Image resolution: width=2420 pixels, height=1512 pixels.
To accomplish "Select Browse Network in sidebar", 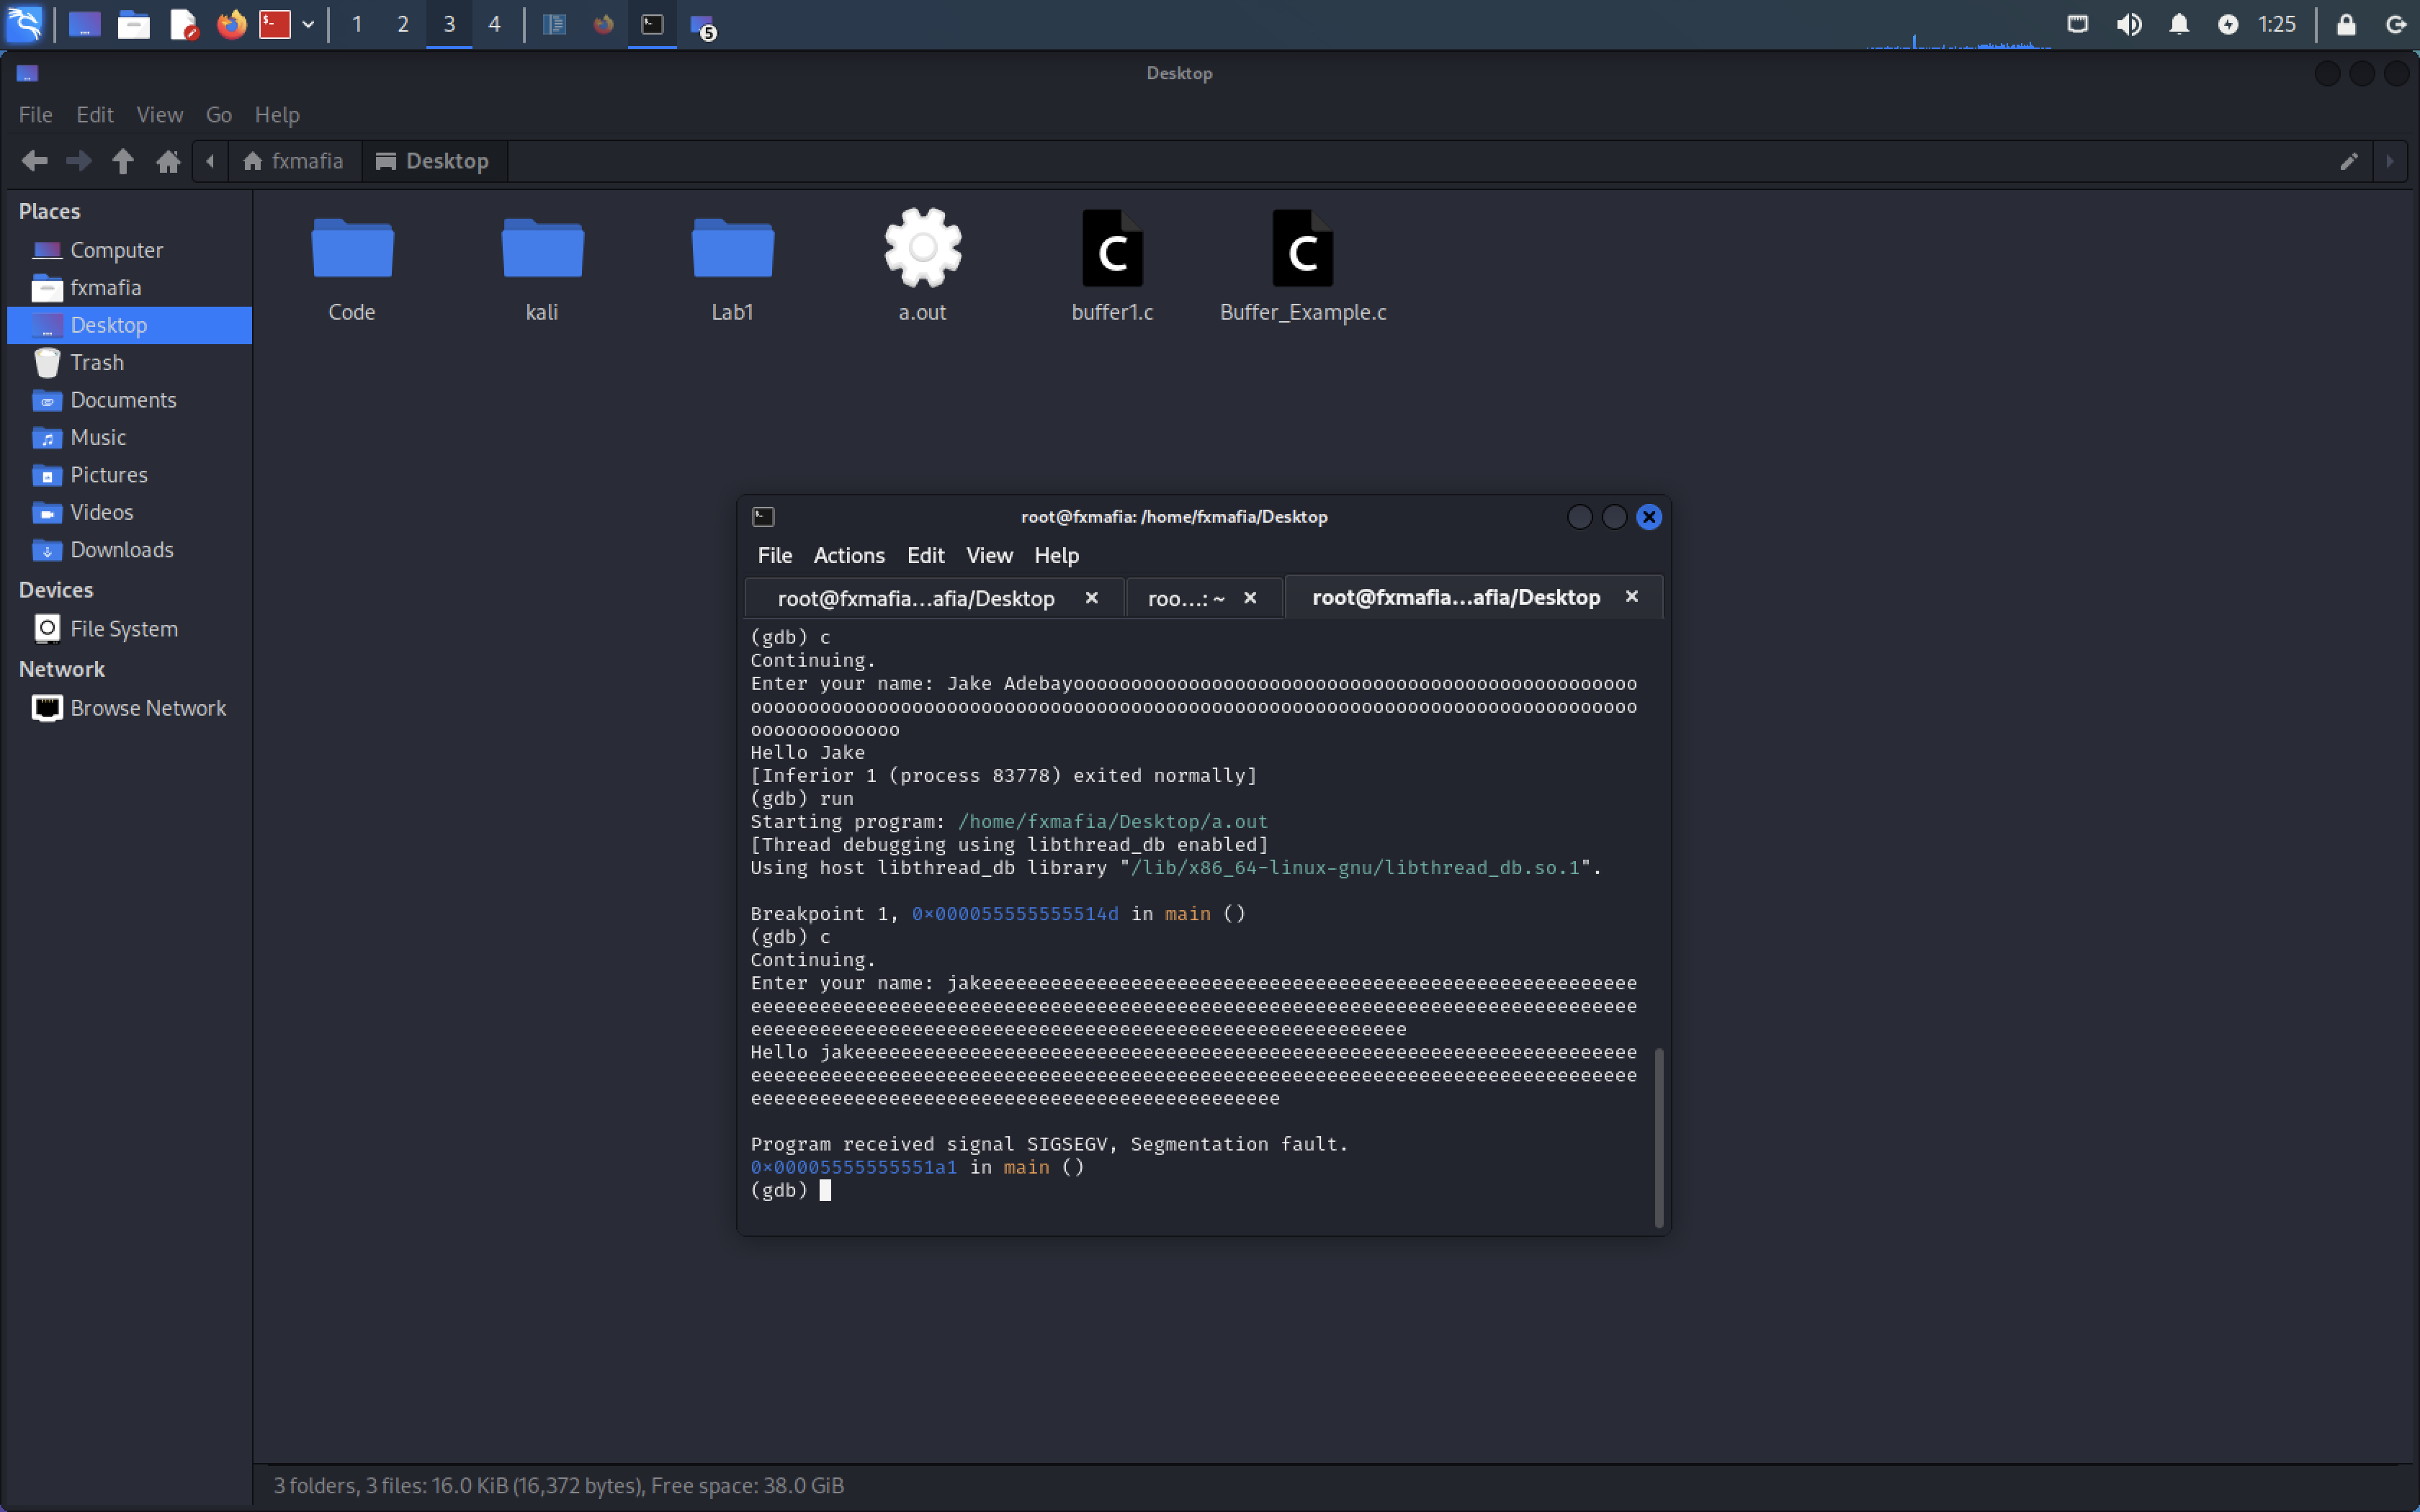I will [129, 708].
